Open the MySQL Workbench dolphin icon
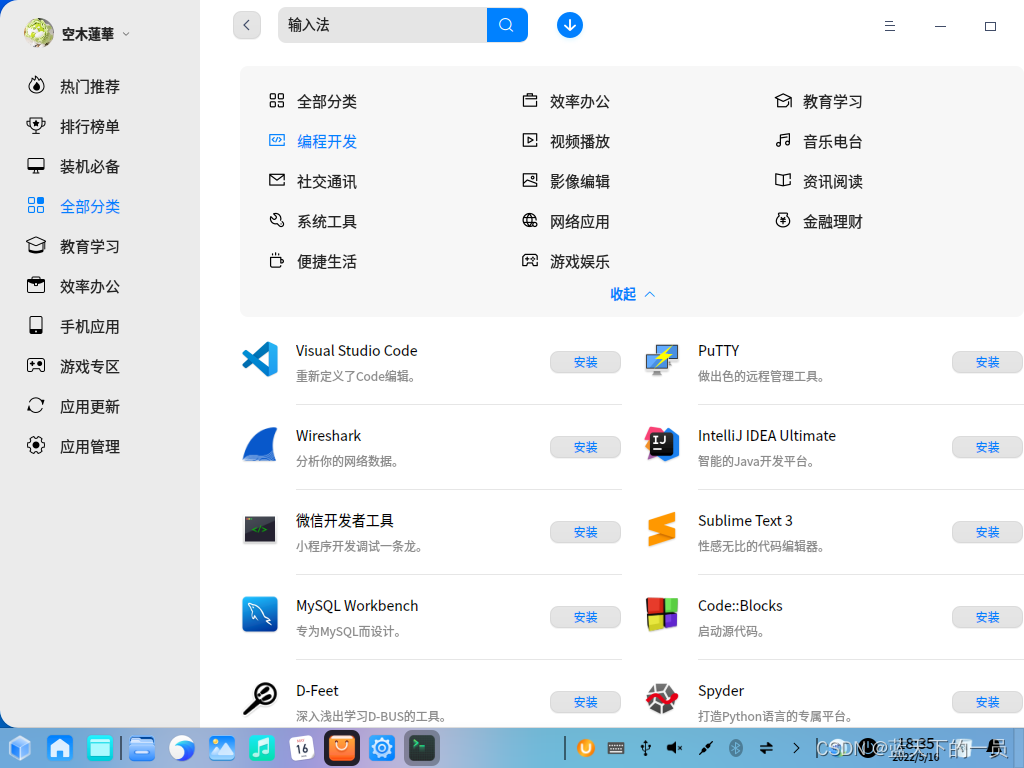The image size is (1024, 768). [x=260, y=614]
